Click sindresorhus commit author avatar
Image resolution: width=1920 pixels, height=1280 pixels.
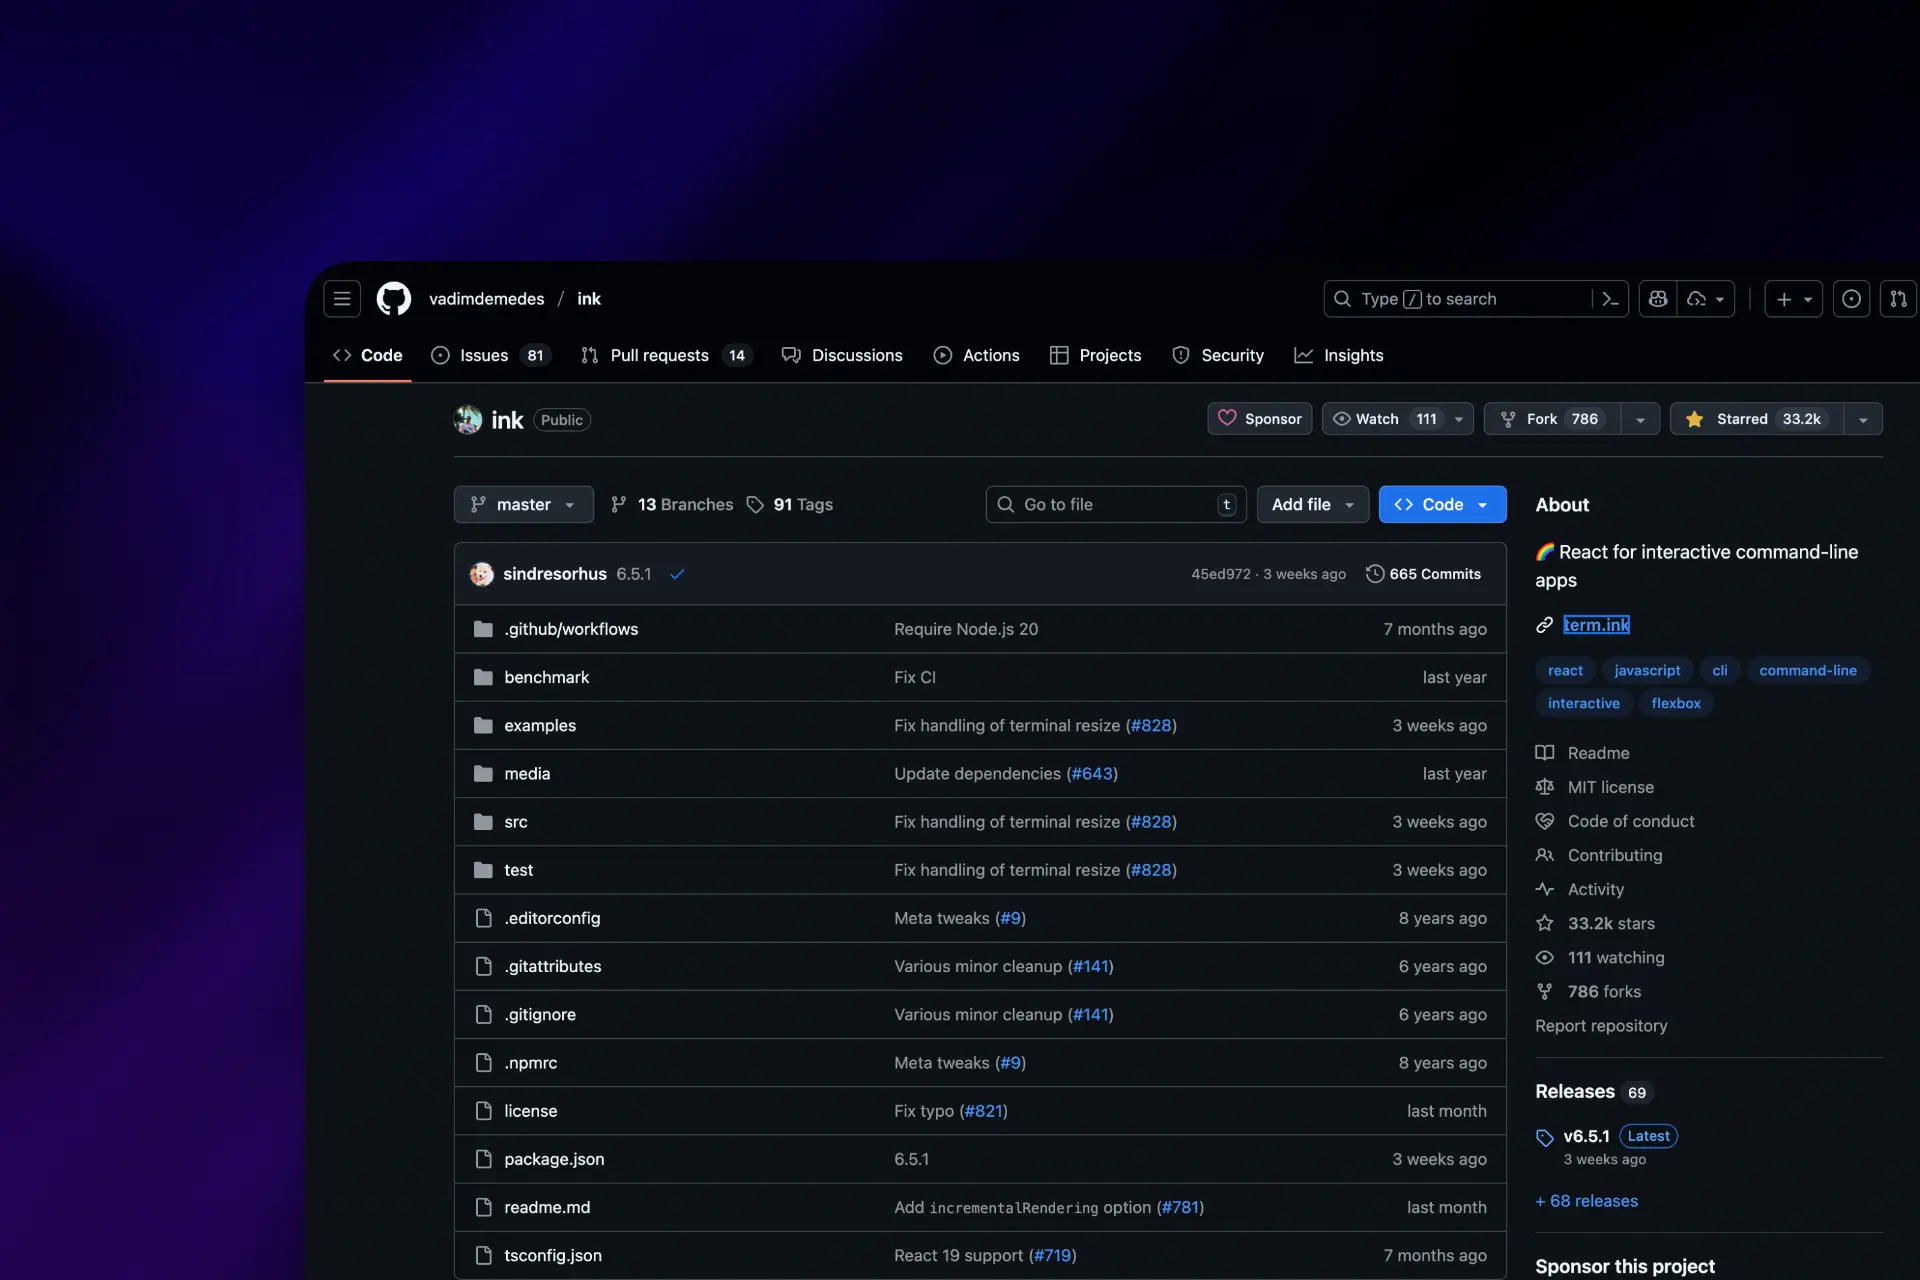coord(482,574)
